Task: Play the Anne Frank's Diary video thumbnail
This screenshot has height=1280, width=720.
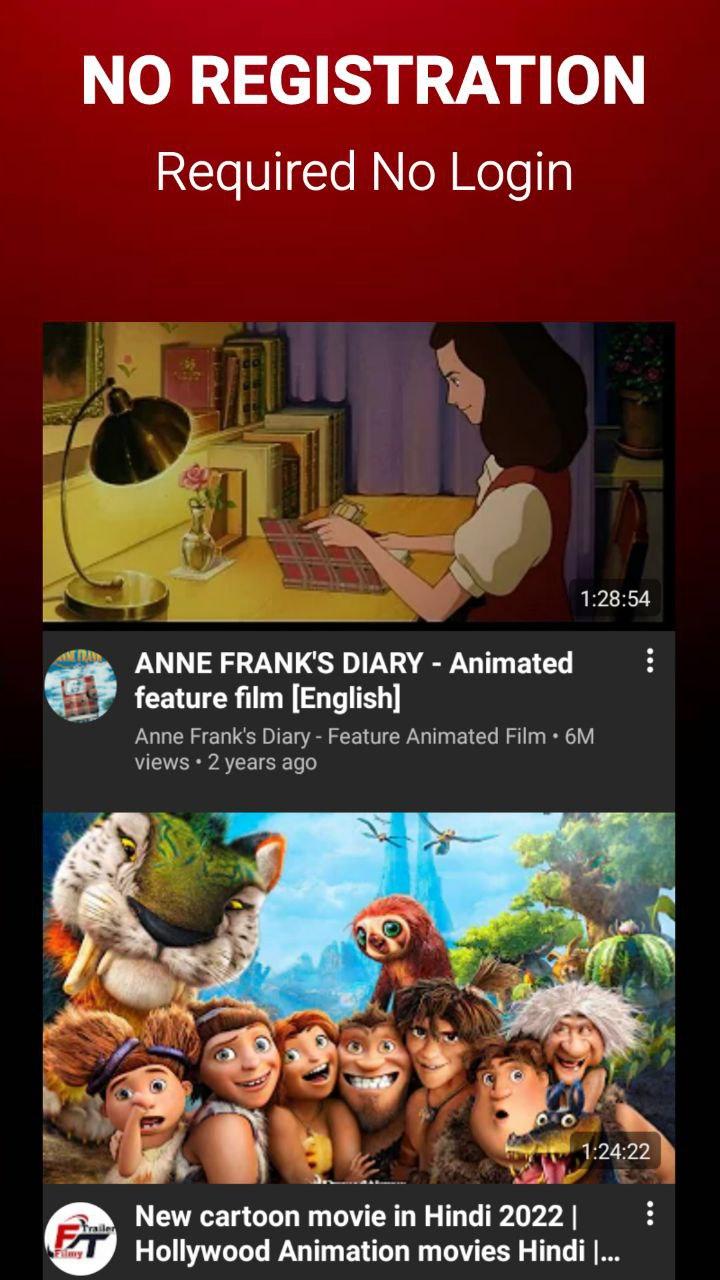Action: (x=359, y=472)
